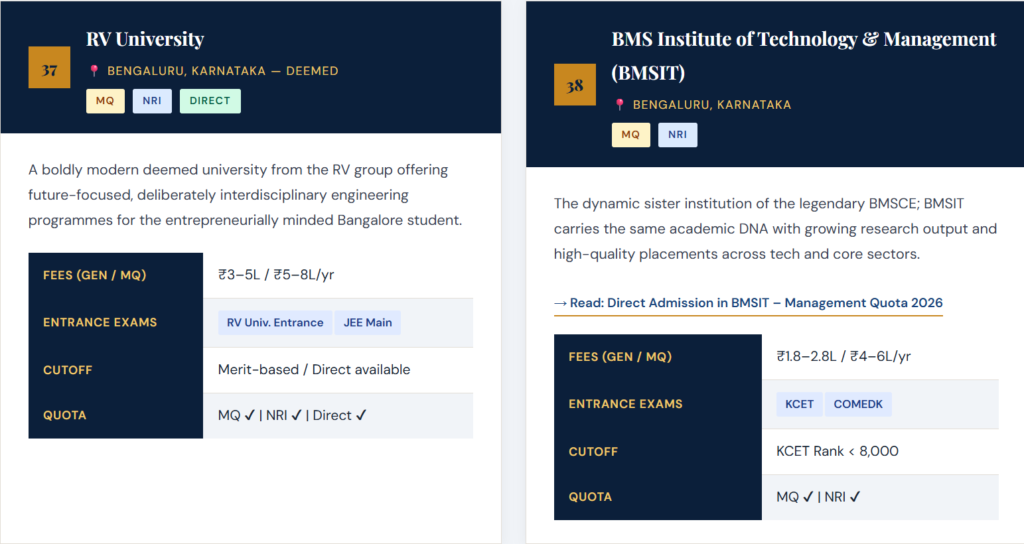Select the MQ tag on RV University card
The height and width of the screenshot is (544, 1024).
point(105,101)
